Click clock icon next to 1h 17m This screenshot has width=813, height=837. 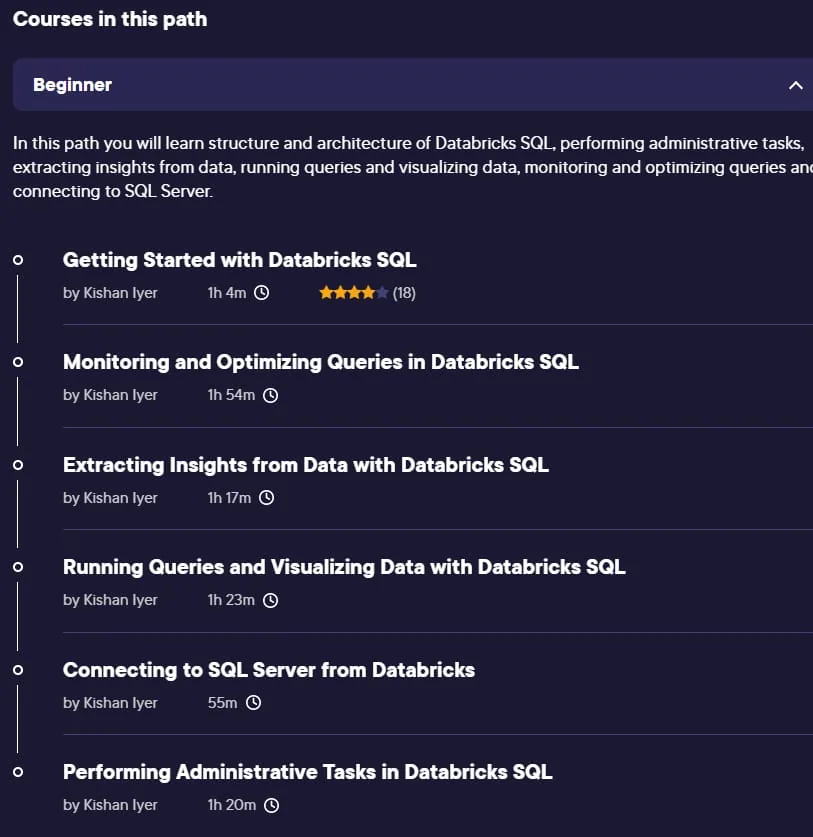tap(266, 498)
